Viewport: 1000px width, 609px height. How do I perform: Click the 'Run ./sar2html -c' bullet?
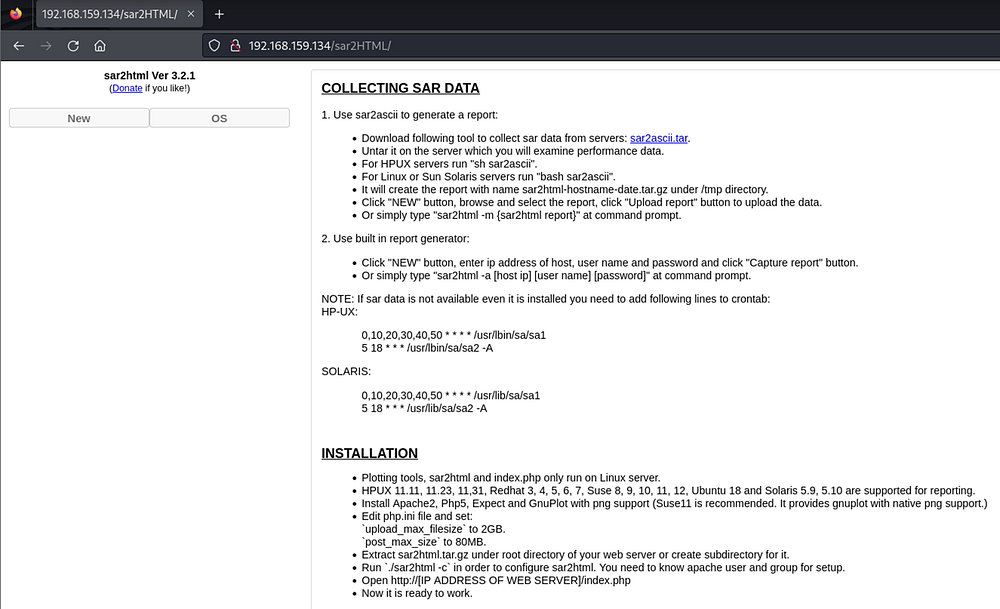click(x=603, y=568)
